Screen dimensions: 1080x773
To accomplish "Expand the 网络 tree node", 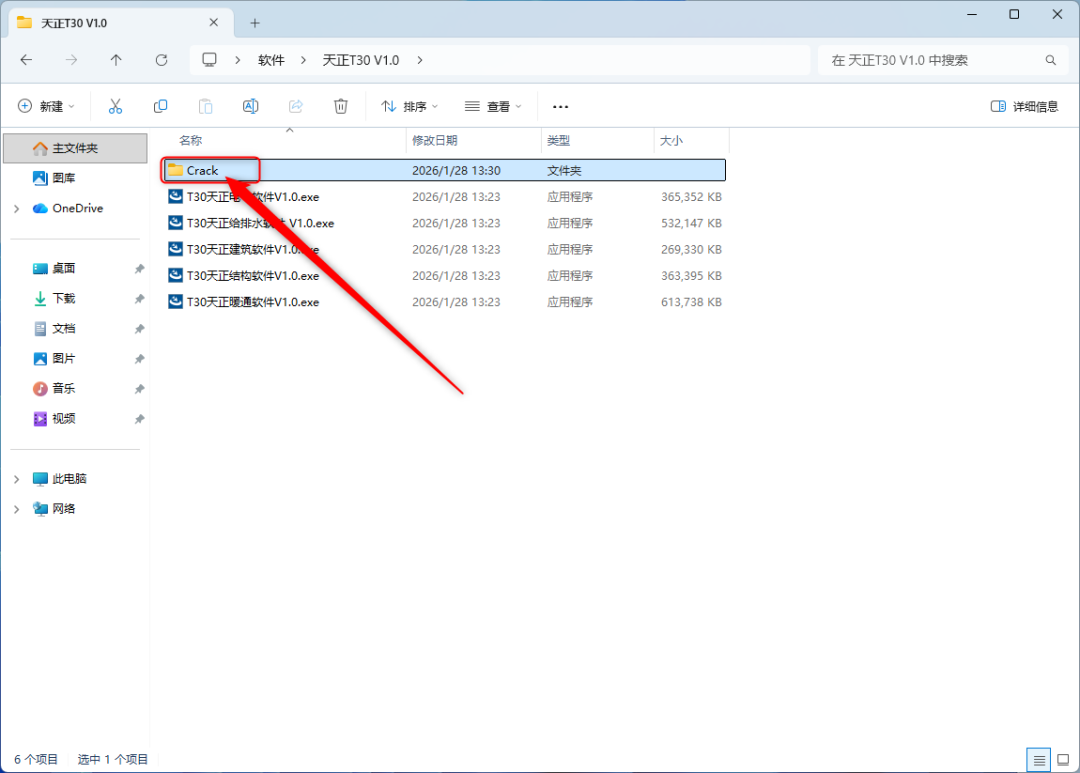I will (17, 509).
